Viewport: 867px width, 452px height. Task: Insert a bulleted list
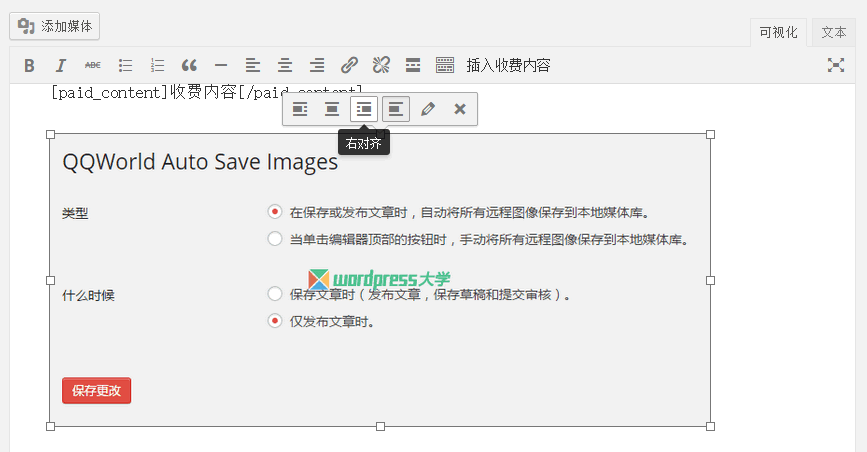tap(125, 65)
